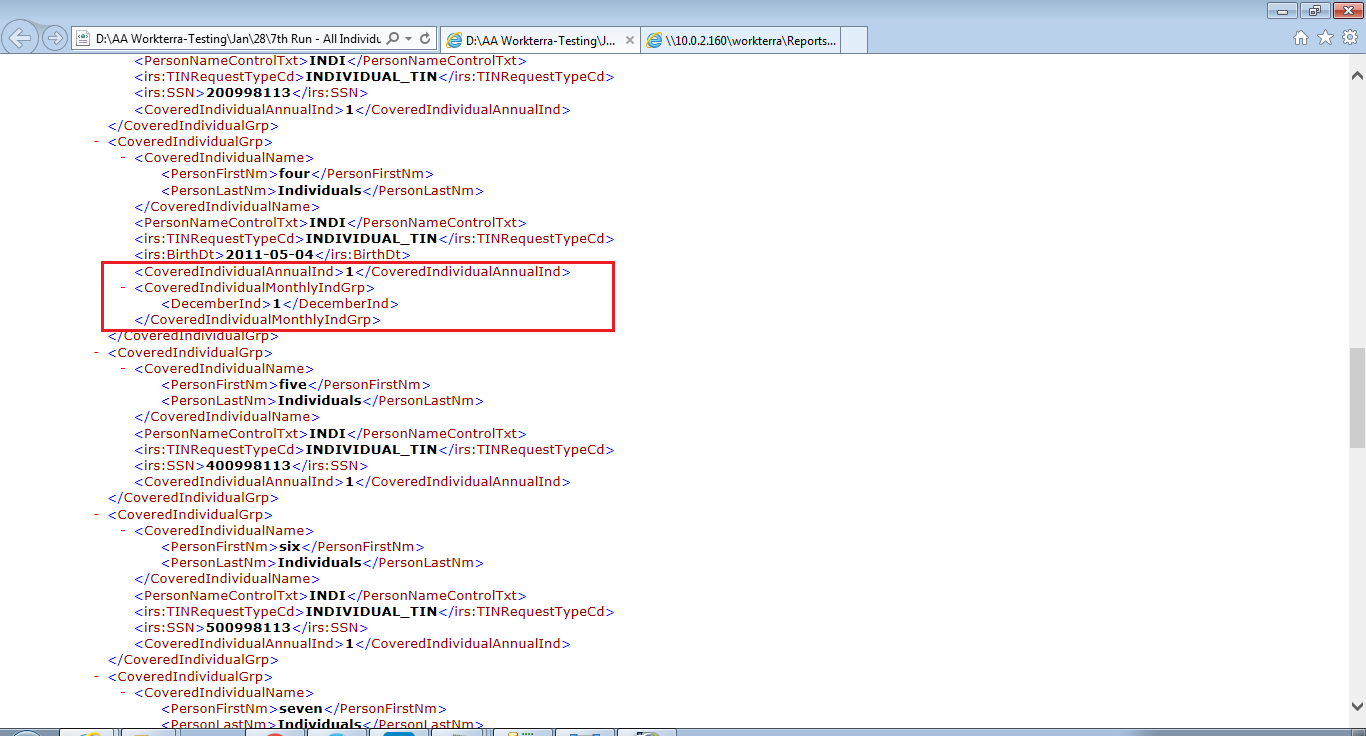Screen dimensions: 1366x736
Task: Open the Home page icon
Action: pyautogui.click(x=1301, y=38)
